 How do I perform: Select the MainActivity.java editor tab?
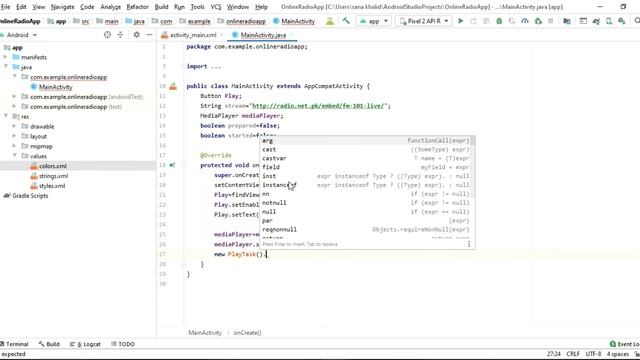(x=263, y=35)
